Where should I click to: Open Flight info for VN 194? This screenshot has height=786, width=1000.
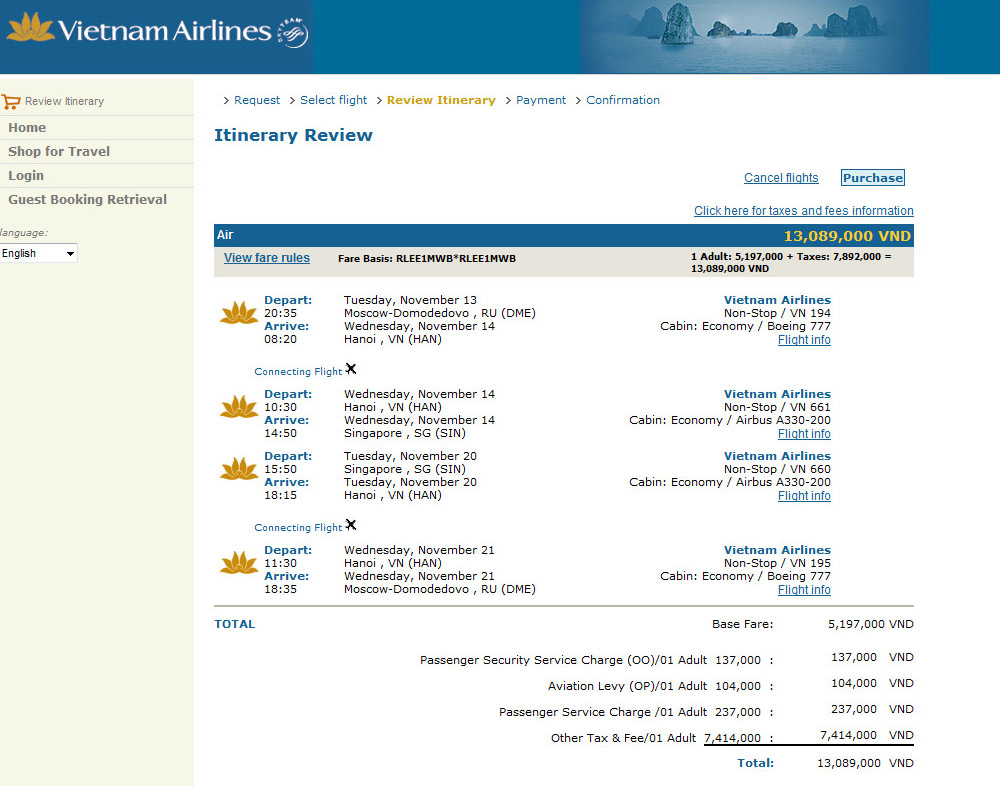tap(804, 340)
